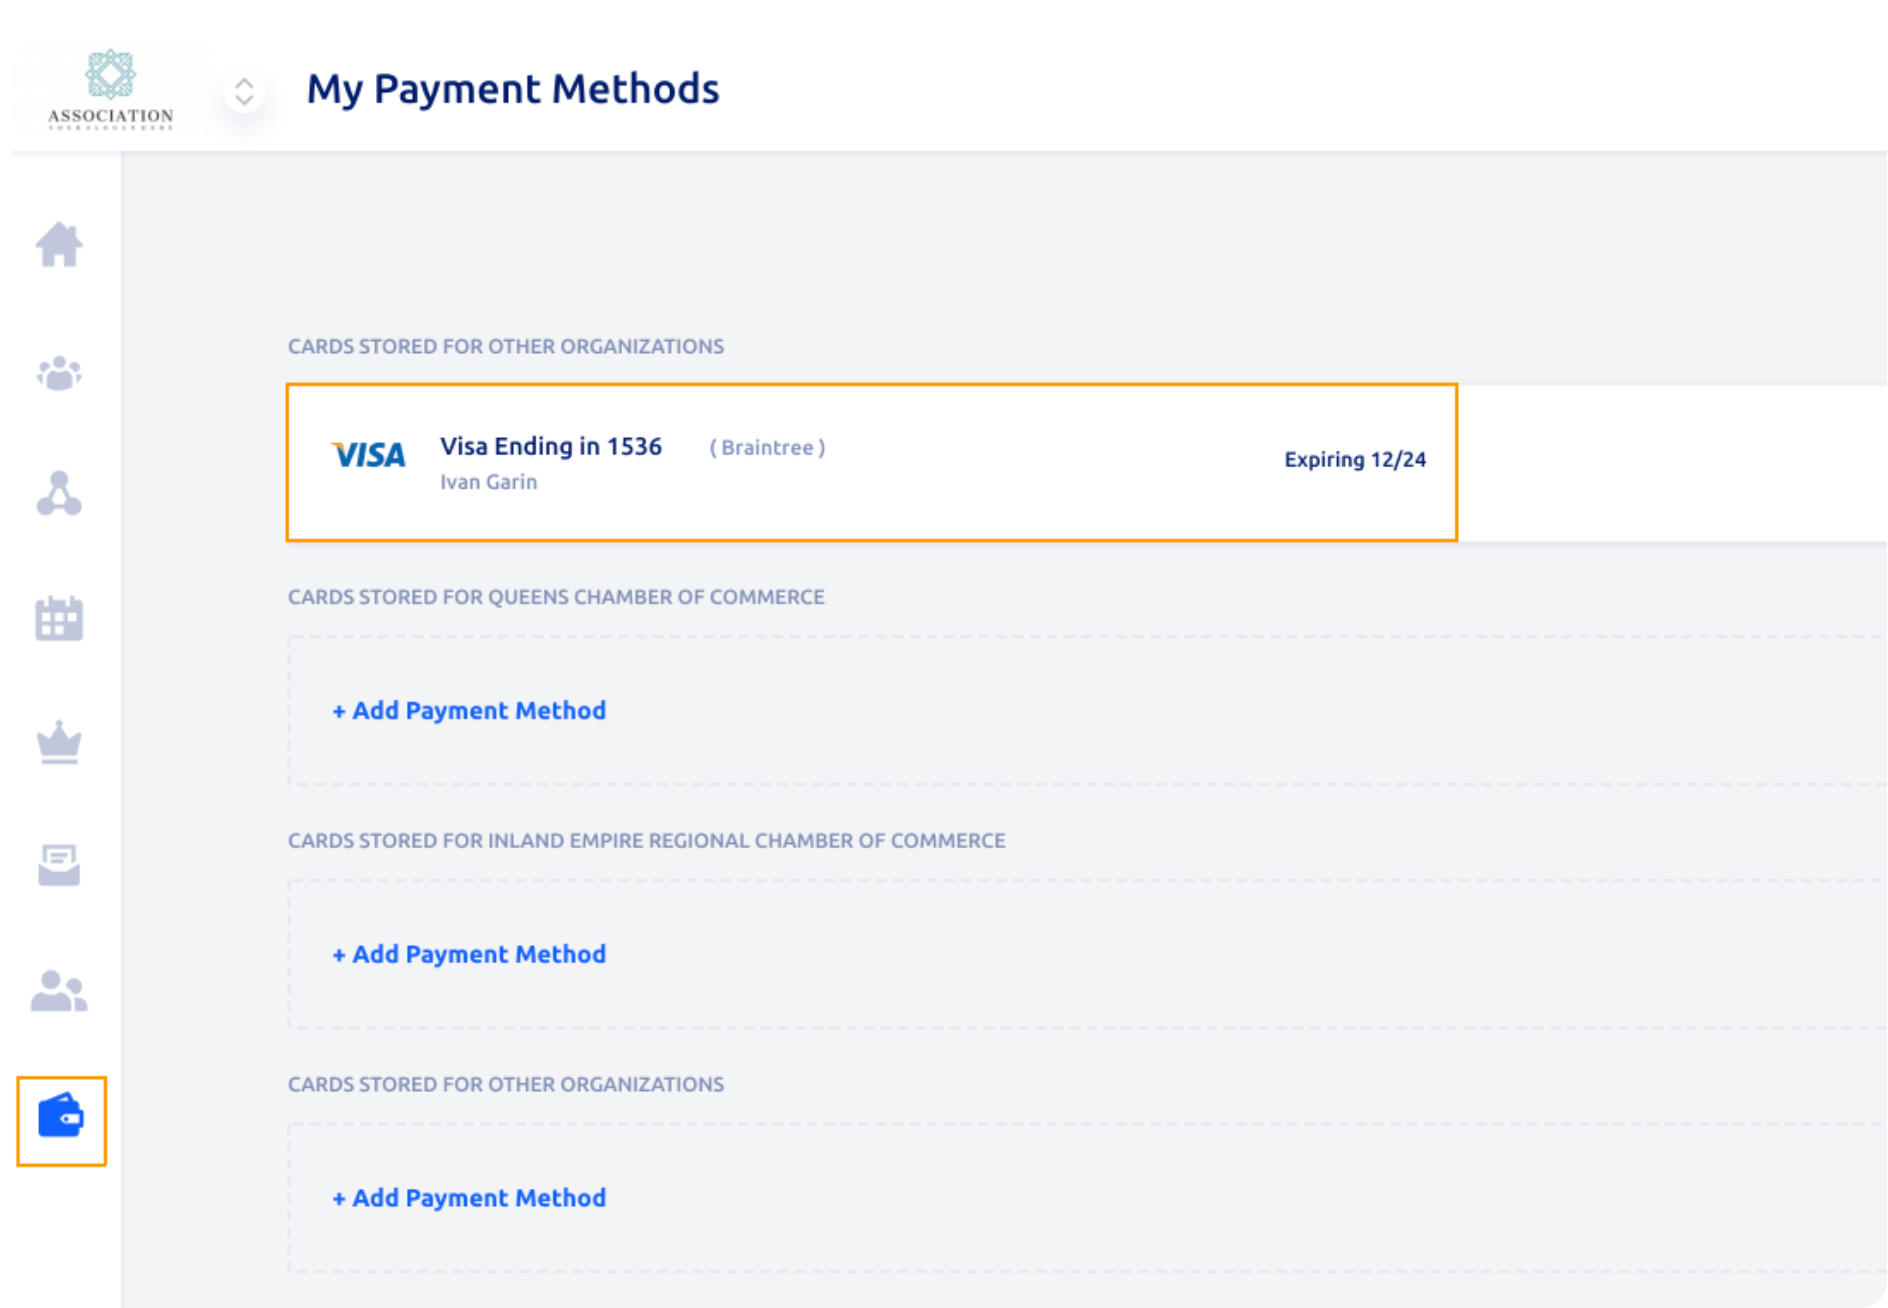Image resolution: width=1888 pixels, height=1308 pixels.
Task: Click the Association logo
Action: 110,89
